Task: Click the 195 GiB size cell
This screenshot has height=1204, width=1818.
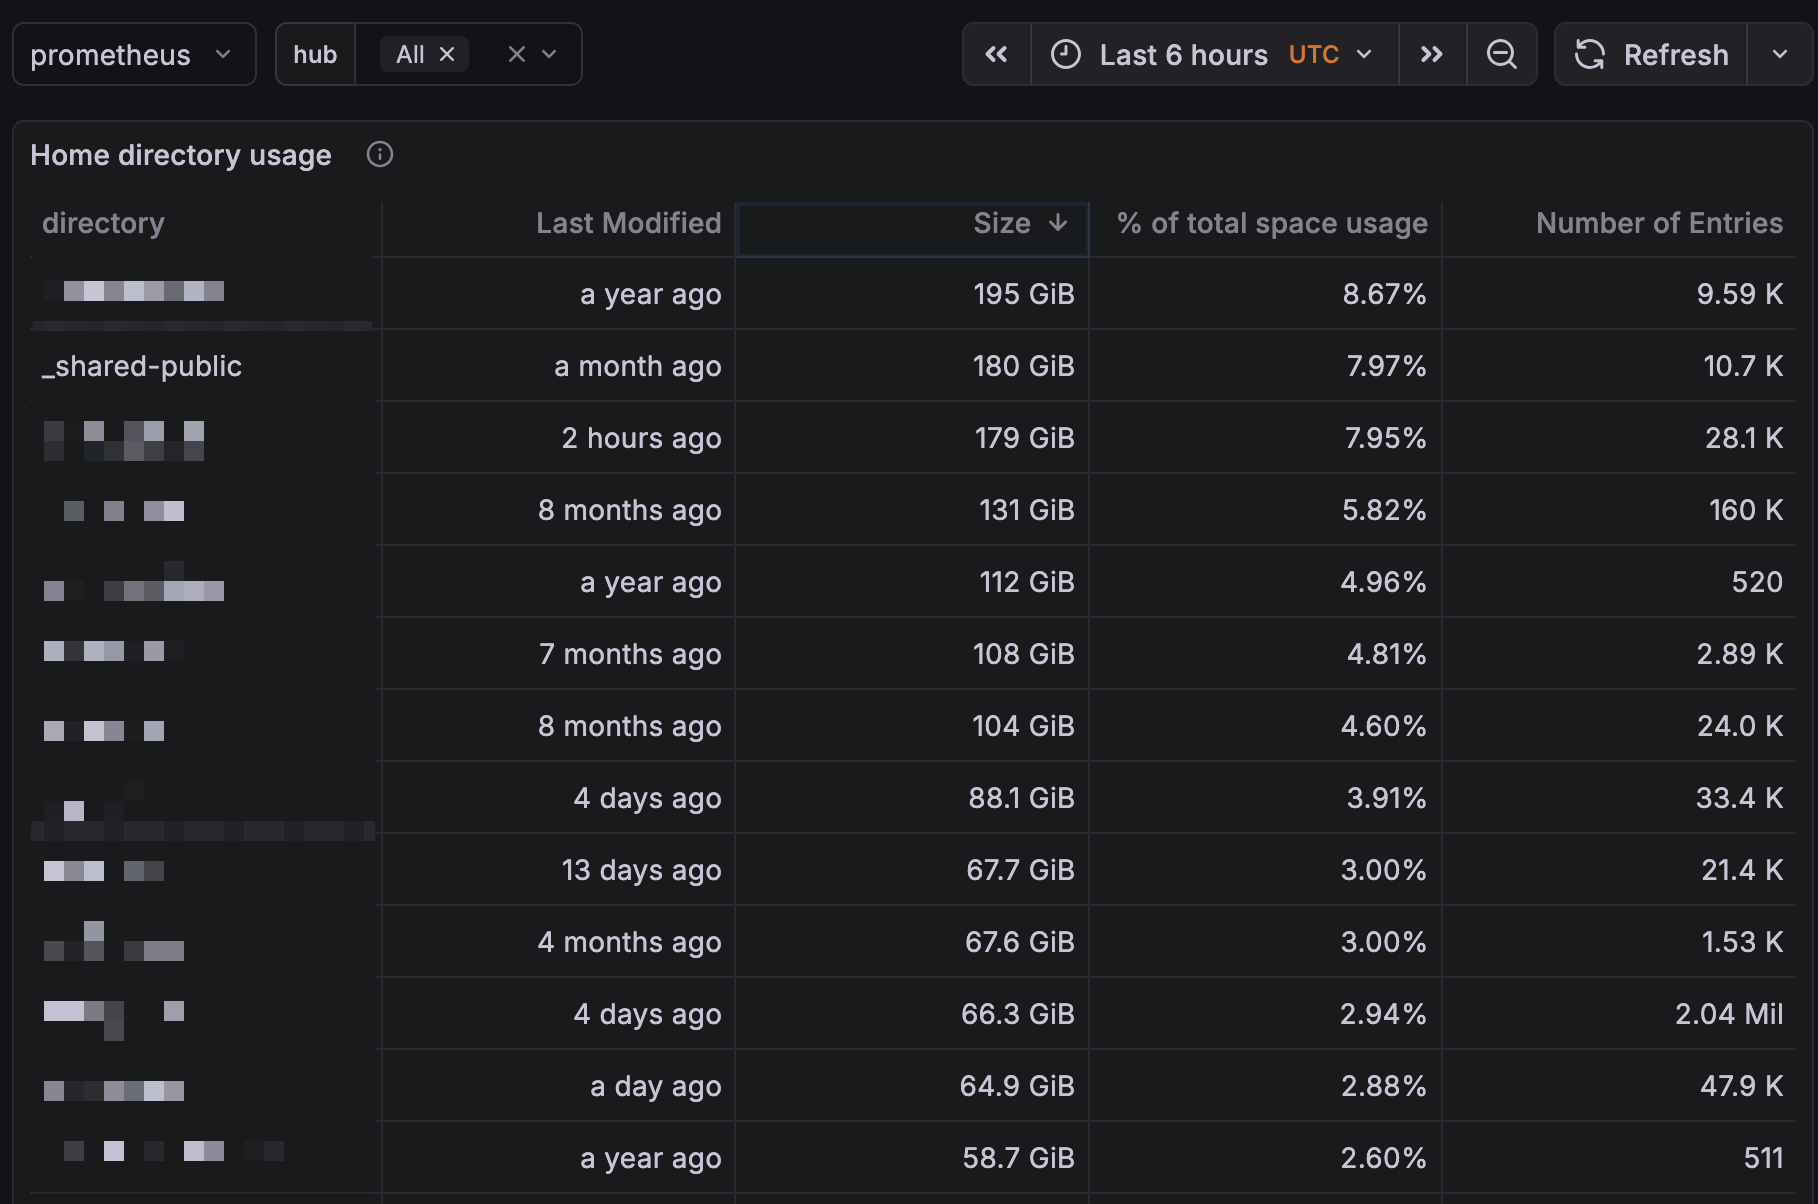Action: [912, 294]
